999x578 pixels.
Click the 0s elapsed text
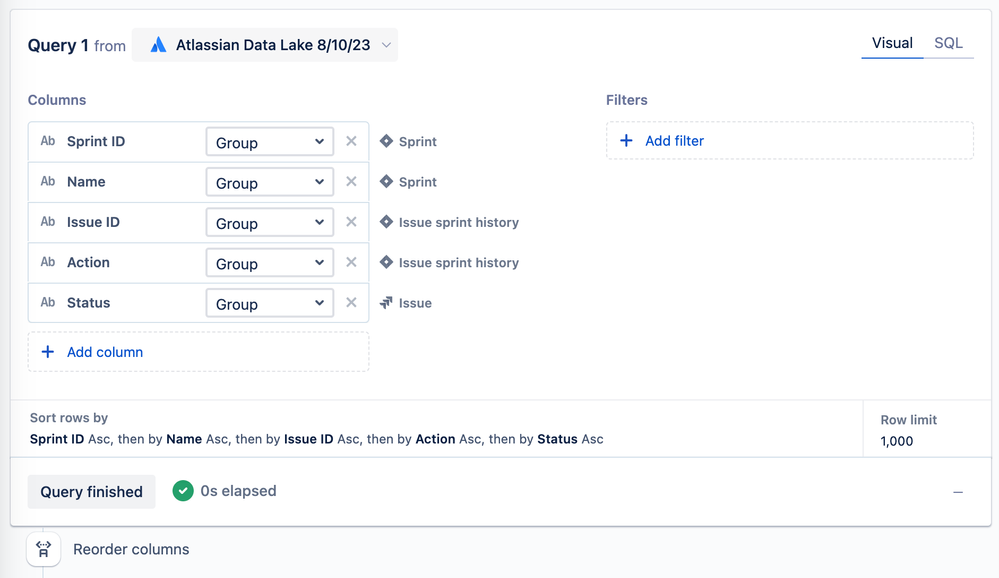tap(238, 491)
